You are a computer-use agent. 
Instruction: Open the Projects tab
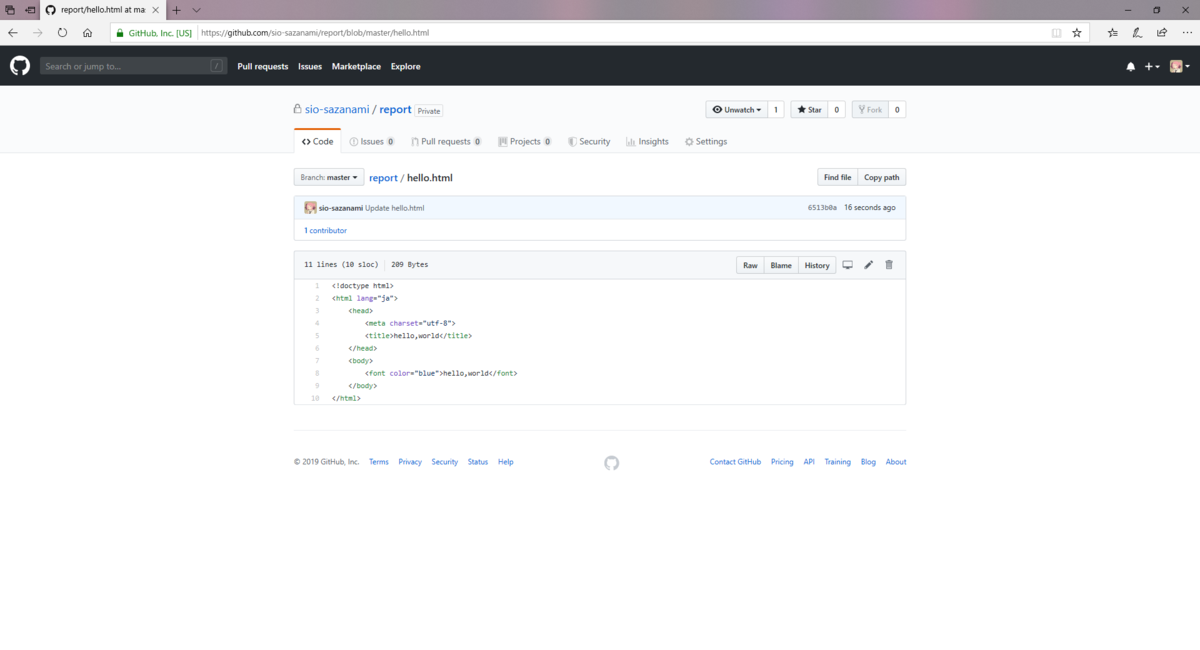pos(525,142)
